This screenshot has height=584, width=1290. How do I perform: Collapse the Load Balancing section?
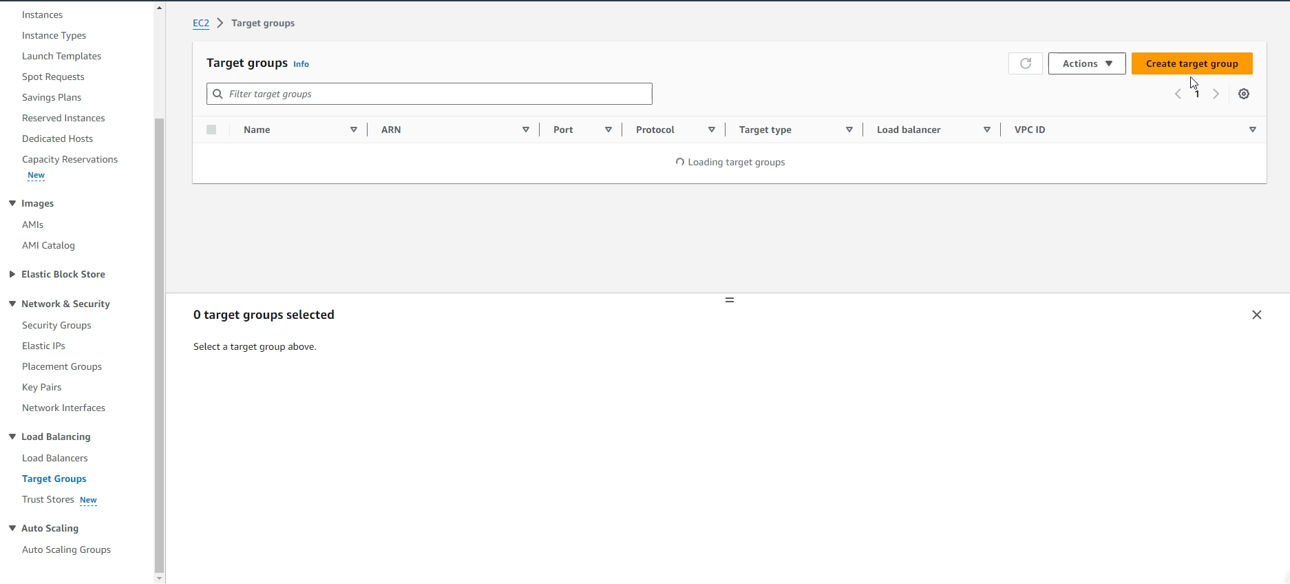tap(12, 437)
